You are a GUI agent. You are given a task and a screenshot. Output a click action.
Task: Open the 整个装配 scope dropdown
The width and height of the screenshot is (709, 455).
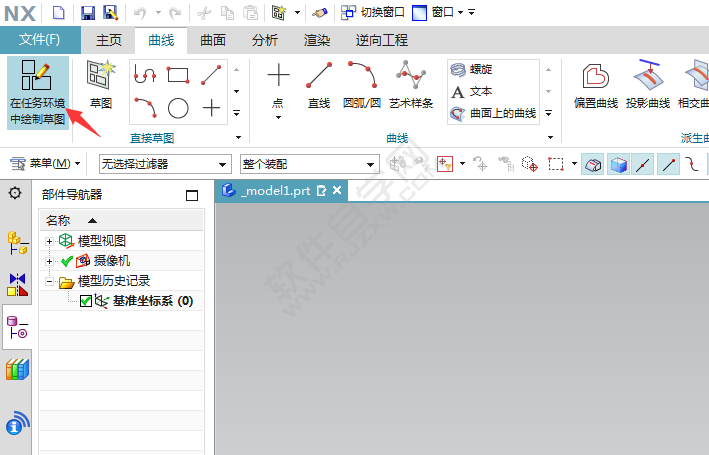click(x=309, y=164)
